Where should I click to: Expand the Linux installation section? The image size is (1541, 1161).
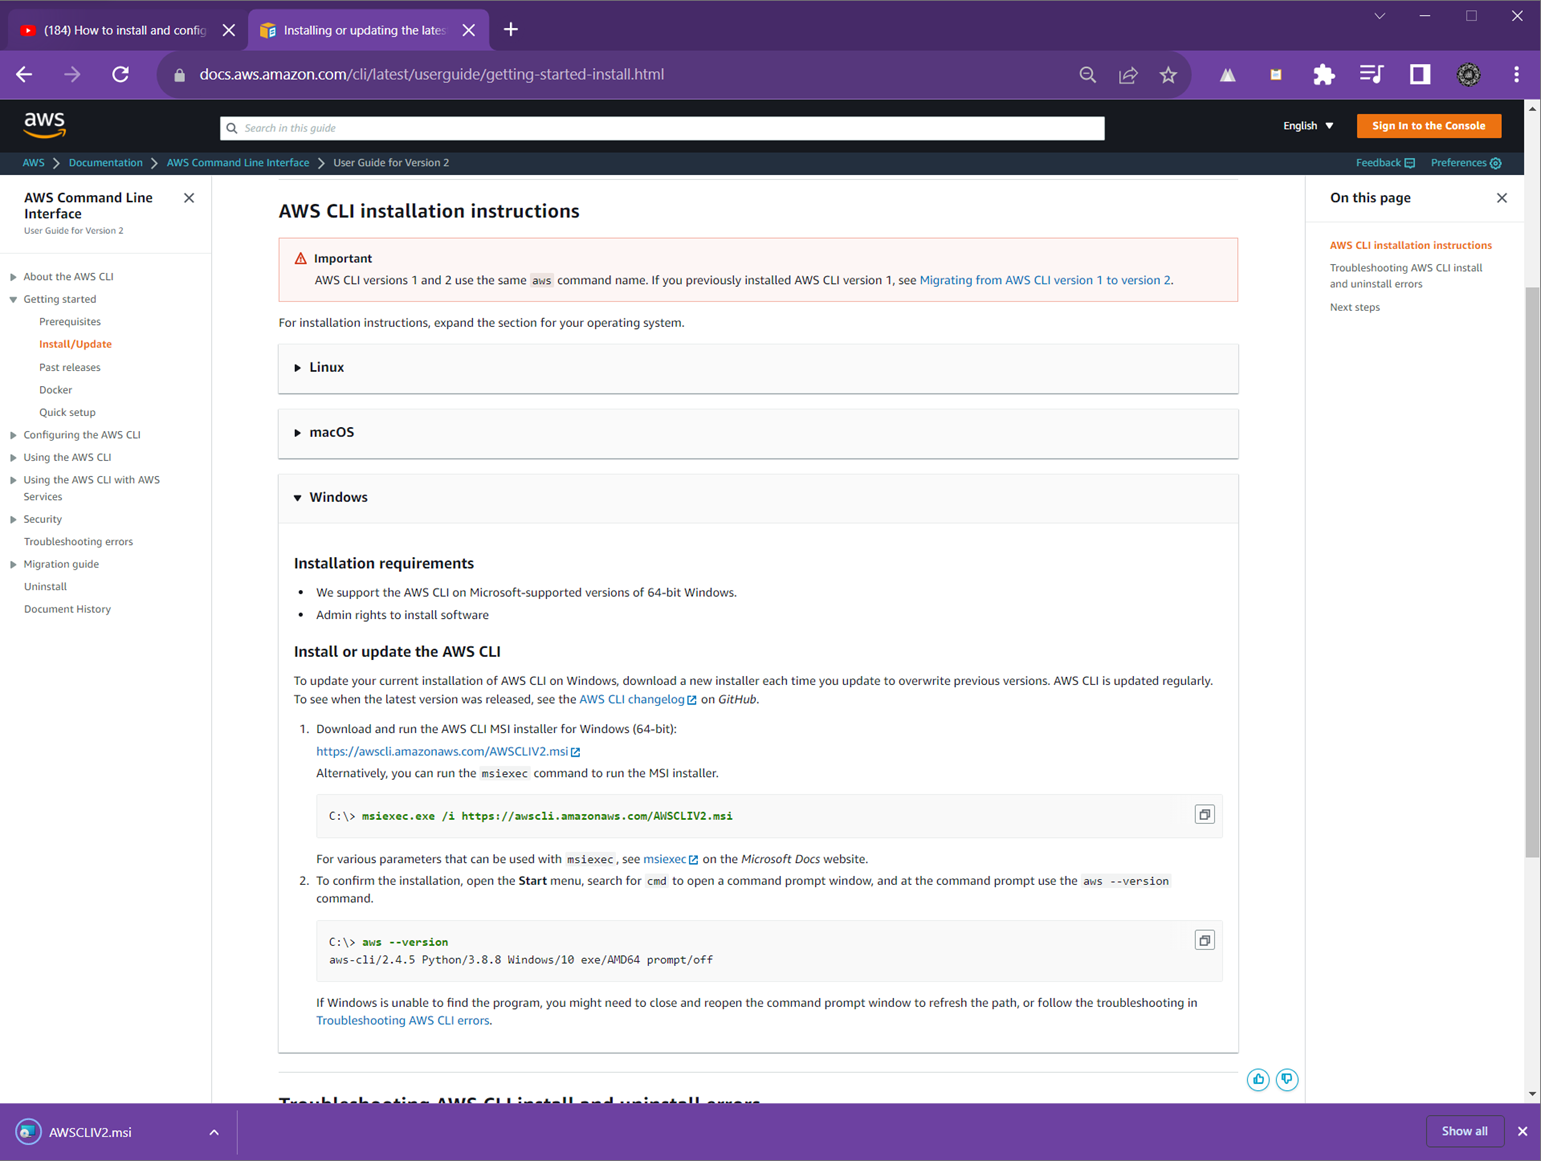[x=326, y=368]
